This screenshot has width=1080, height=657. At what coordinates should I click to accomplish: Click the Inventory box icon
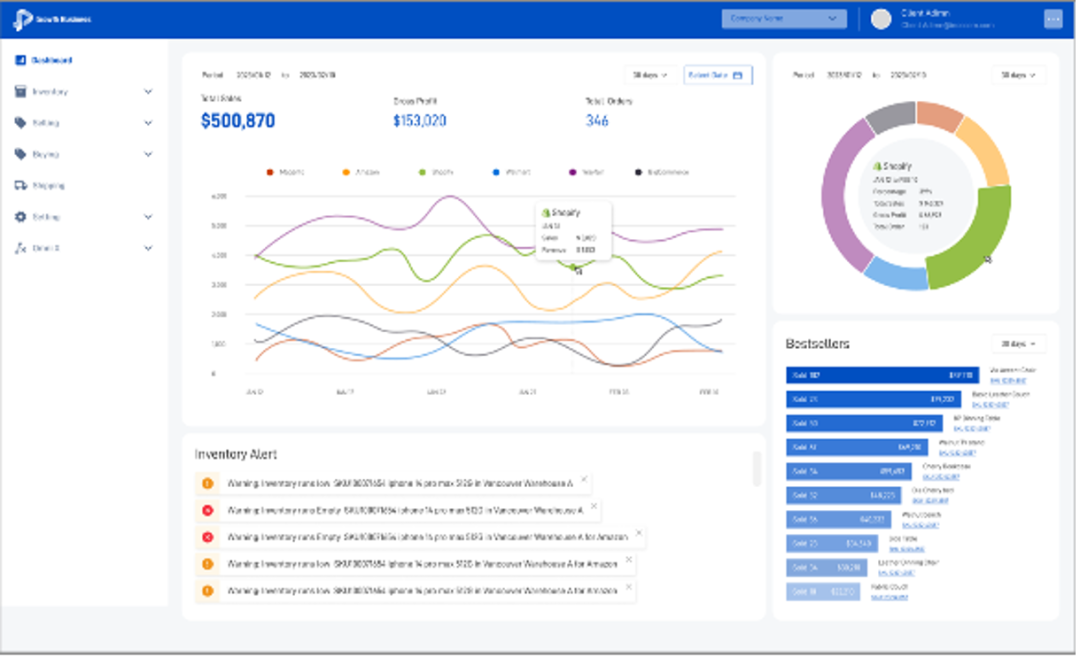[21, 92]
